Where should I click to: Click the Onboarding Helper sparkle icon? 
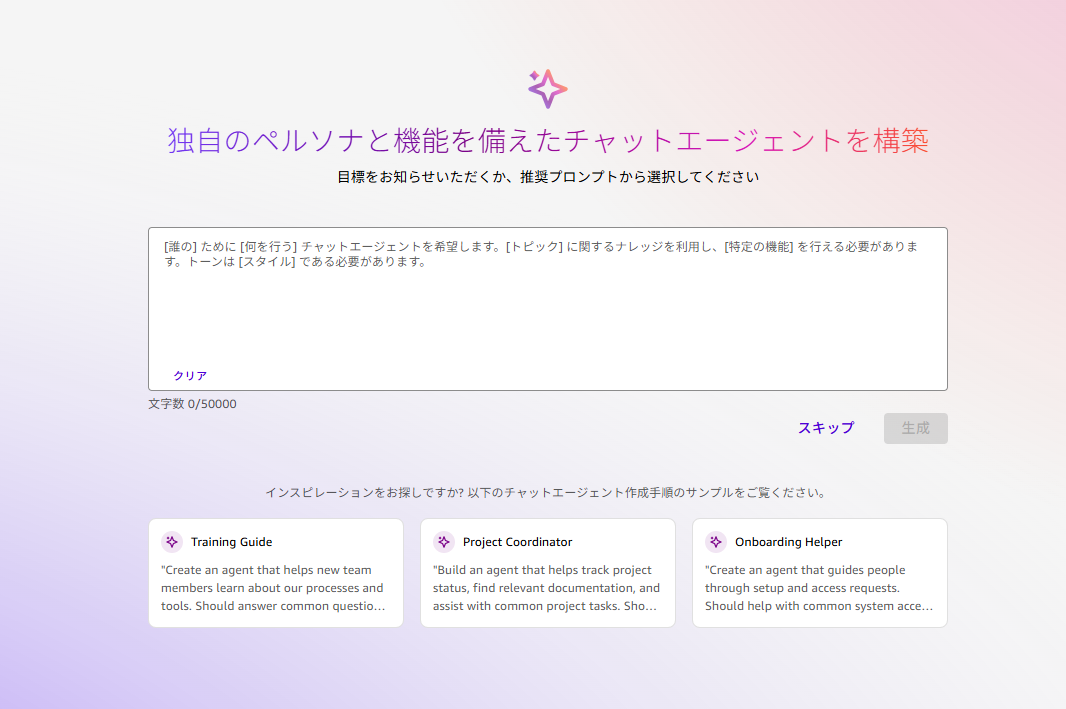coord(716,542)
